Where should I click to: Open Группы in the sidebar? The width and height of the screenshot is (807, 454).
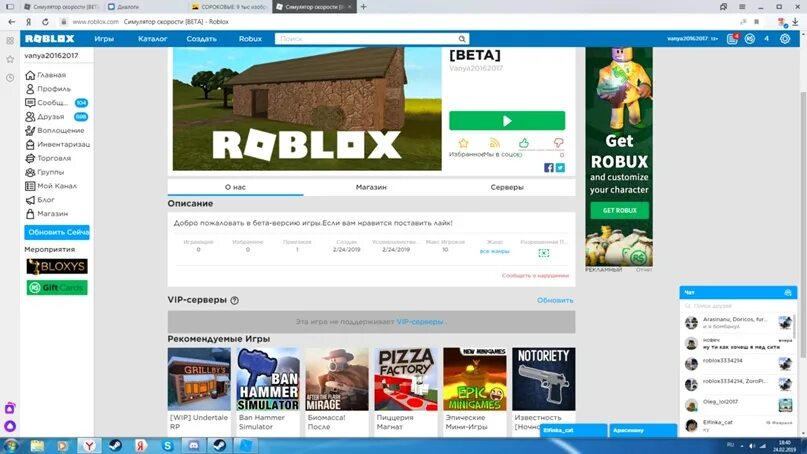pyautogui.click(x=45, y=172)
